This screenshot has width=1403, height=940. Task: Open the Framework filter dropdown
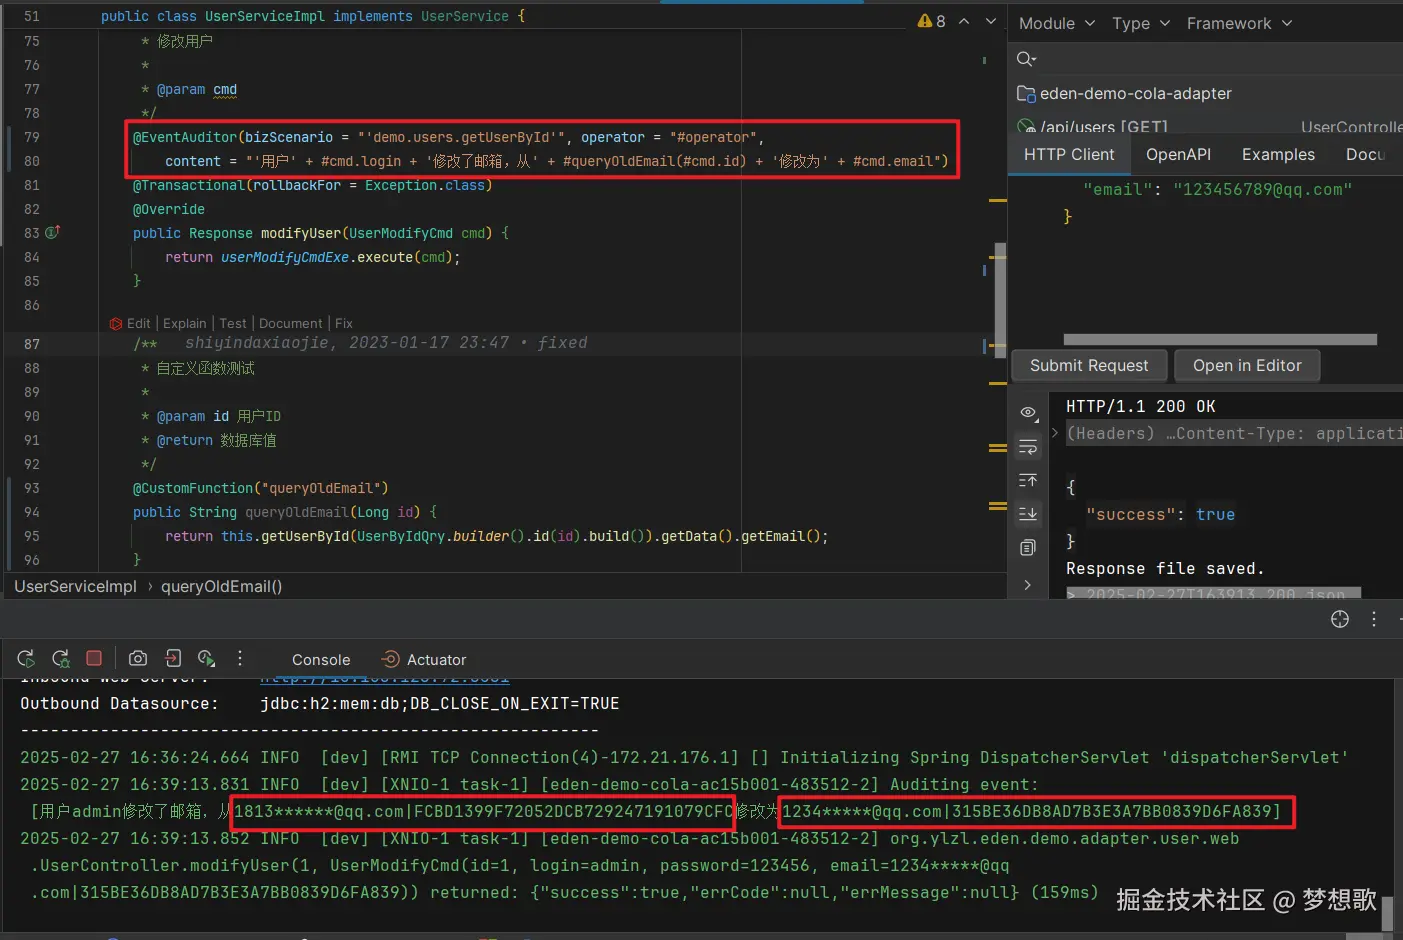(1239, 23)
